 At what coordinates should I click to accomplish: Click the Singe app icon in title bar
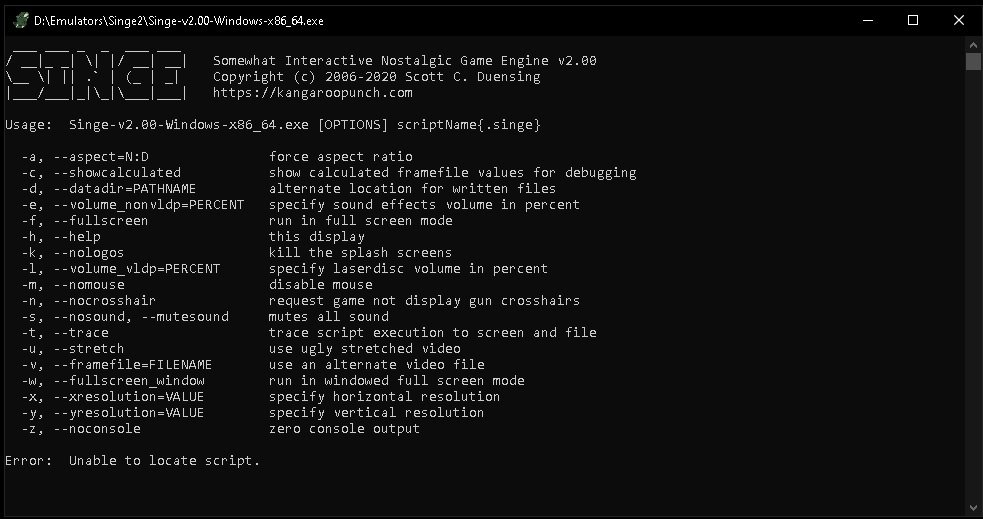tap(21, 21)
